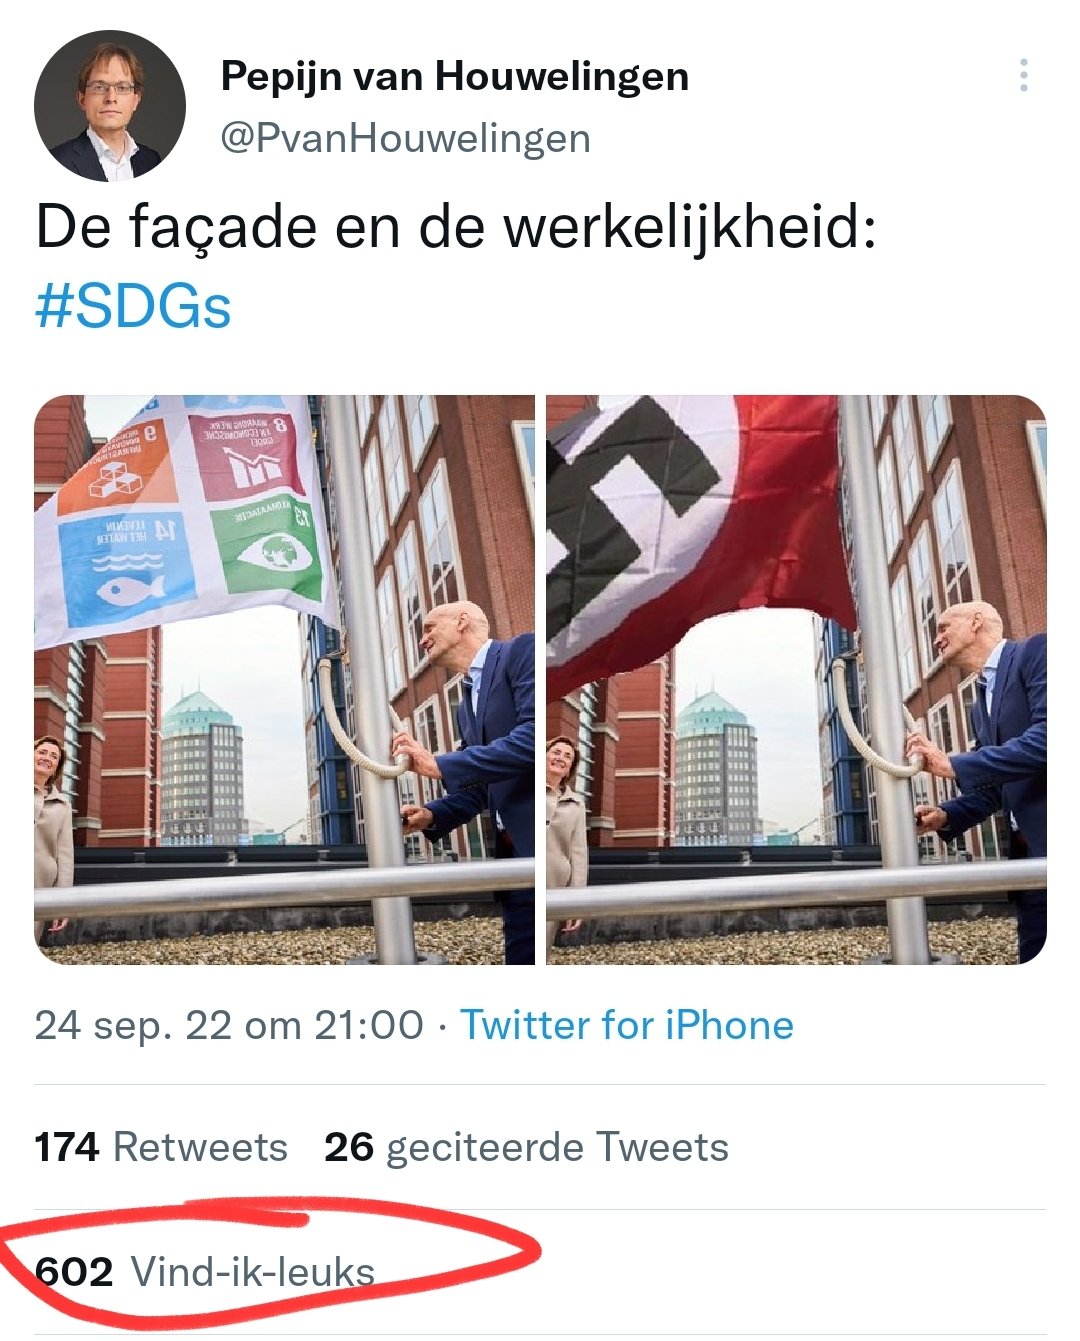
Task: View the 174 Retweets list
Action: coord(161,1147)
